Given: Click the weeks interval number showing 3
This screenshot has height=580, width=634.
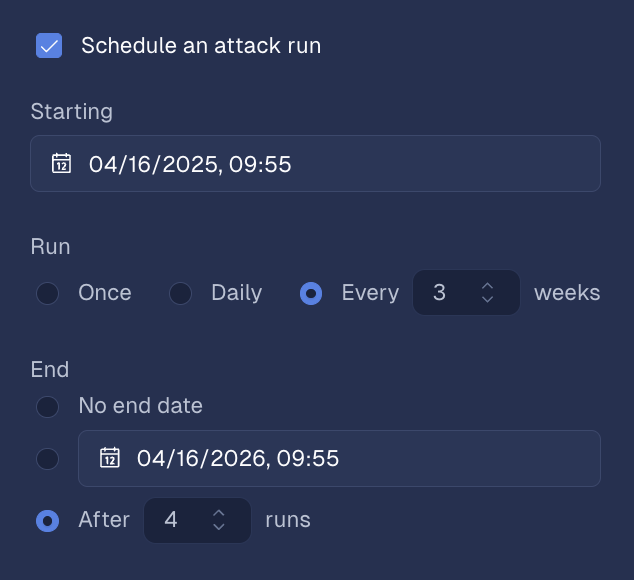Looking at the screenshot, I should click(440, 293).
